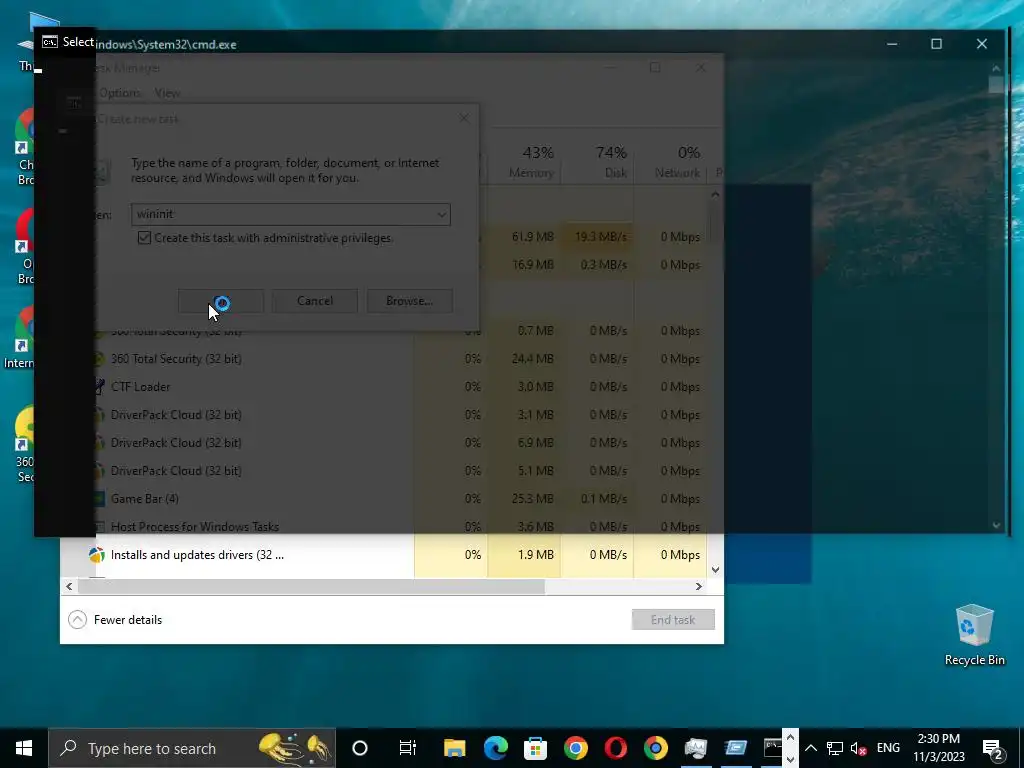This screenshot has width=1024, height=768.
Task: Launch Opera browser from the taskbar
Action: [615, 748]
